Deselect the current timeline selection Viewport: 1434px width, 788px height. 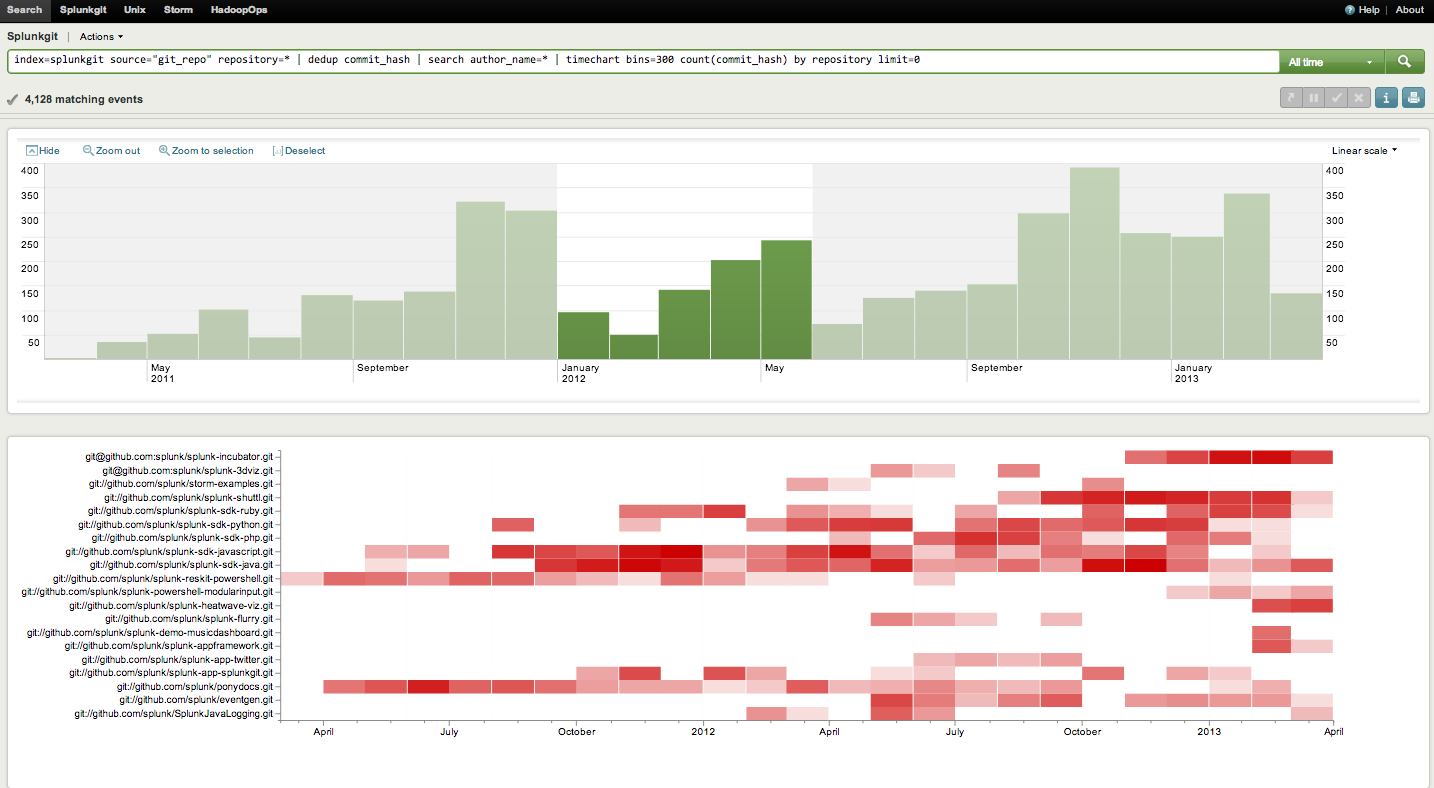pyautogui.click(x=298, y=150)
